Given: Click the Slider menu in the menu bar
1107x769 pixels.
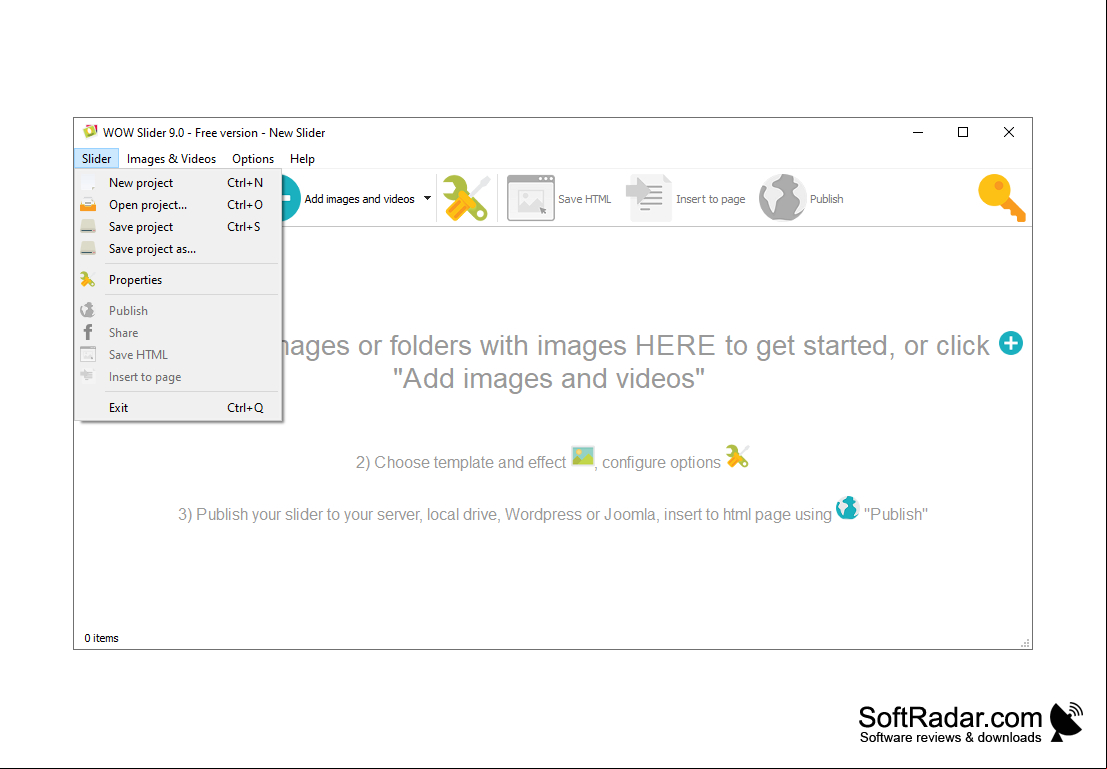Looking at the screenshot, I should [x=96, y=159].
